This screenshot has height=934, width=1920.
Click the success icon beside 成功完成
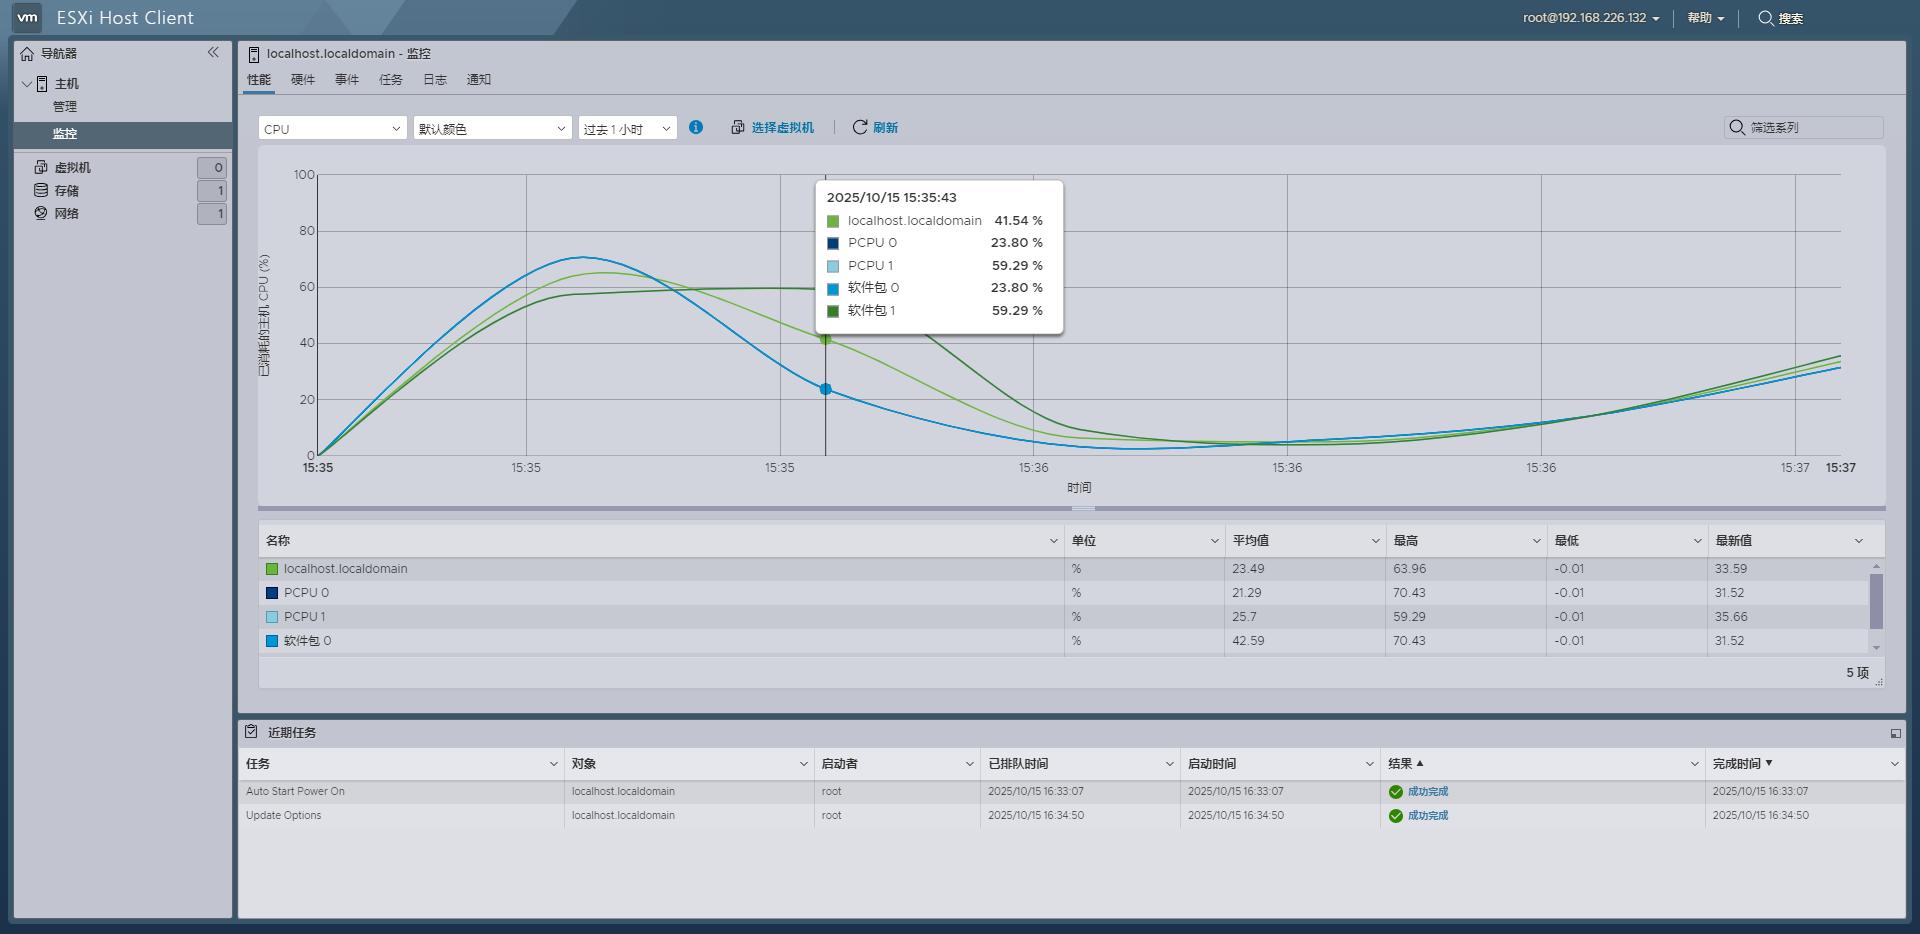click(x=1396, y=791)
